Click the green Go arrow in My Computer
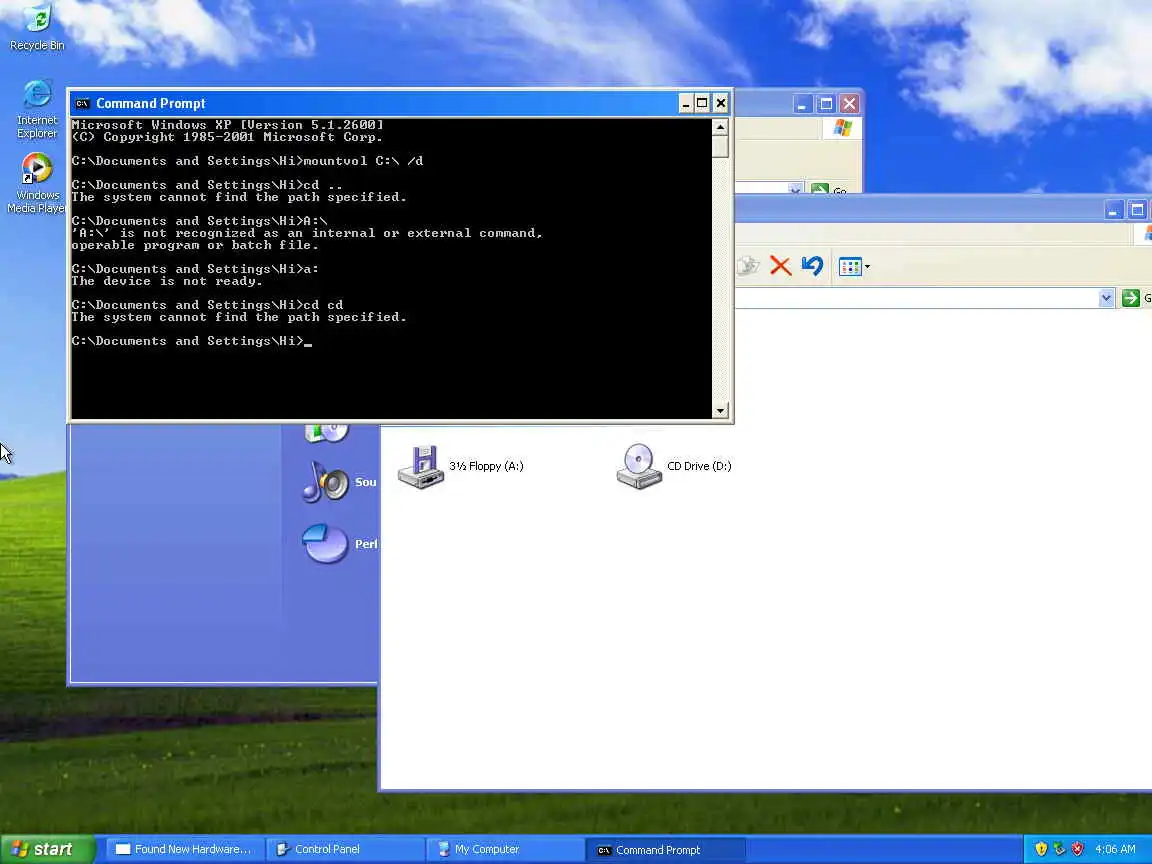Viewport: 1152px width, 864px height. click(1131, 298)
